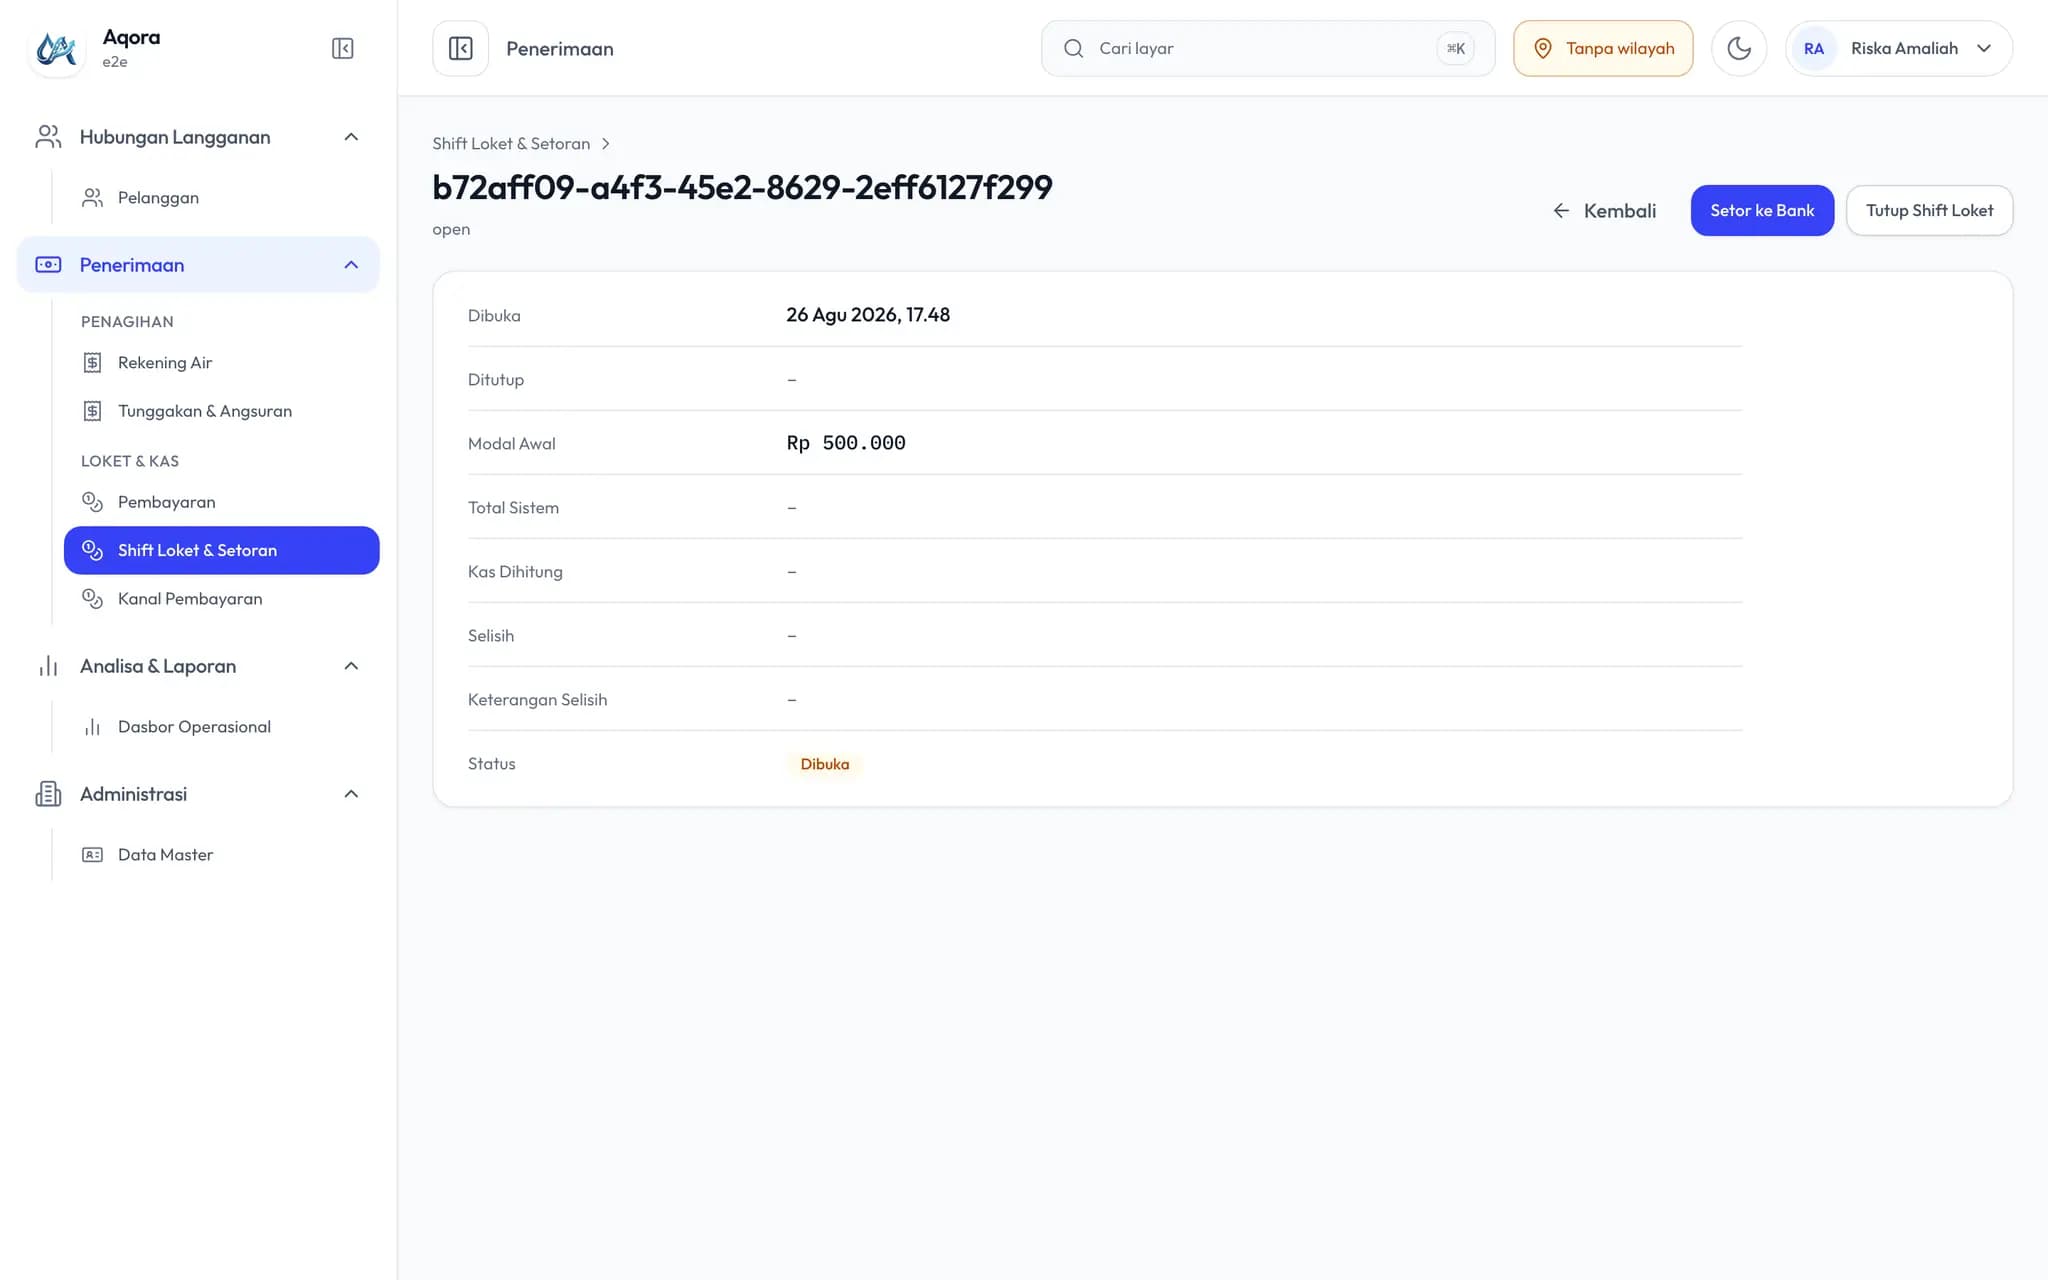Click the Hubungan Langganan people icon
The image size is (2048, 1280).
click(48, 137)
